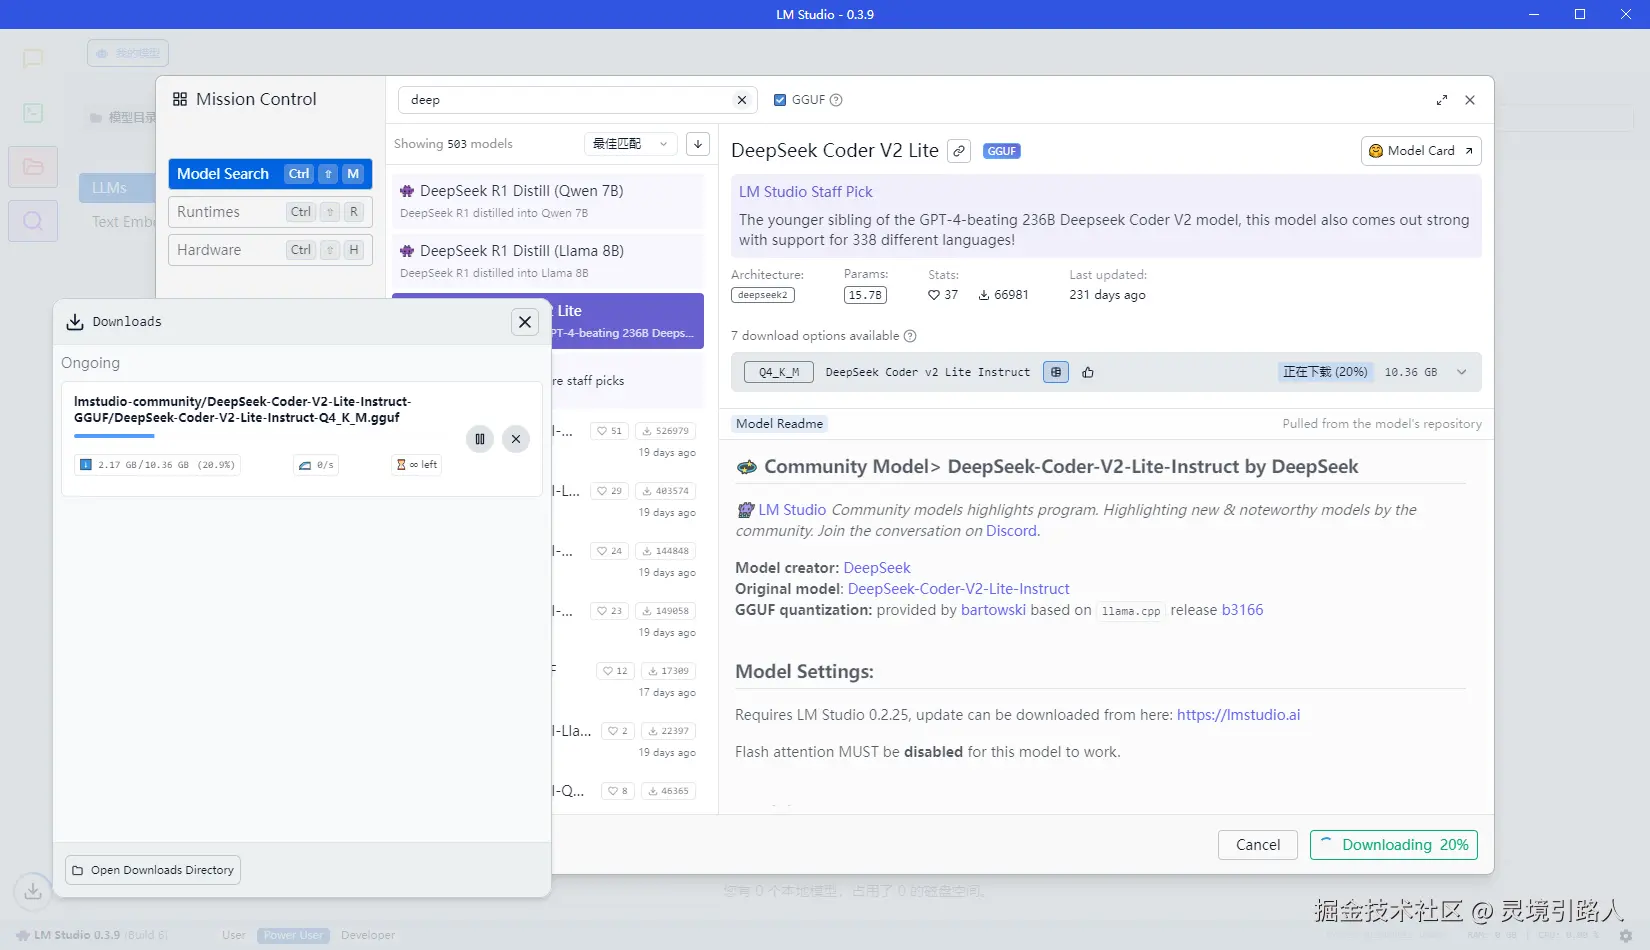Show the GGUF help tooltip icon

(x=837, y=100)
